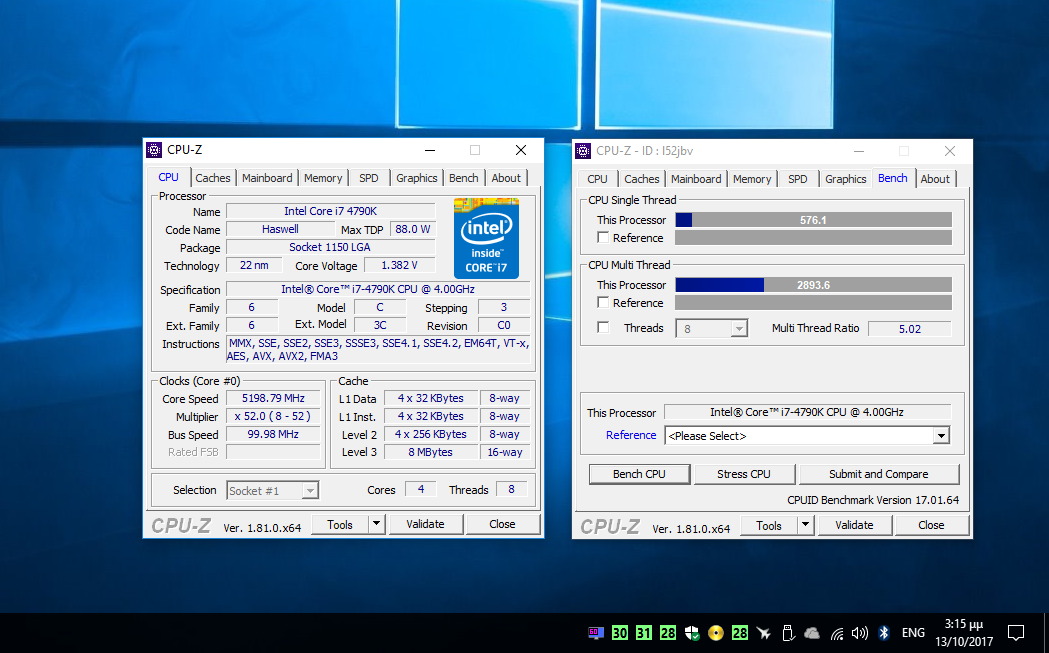Screen dimensions: 1049x653
Task: Click the Intel inside Core i7 logo
Action: pyautogui.click(x=486, y=238)
